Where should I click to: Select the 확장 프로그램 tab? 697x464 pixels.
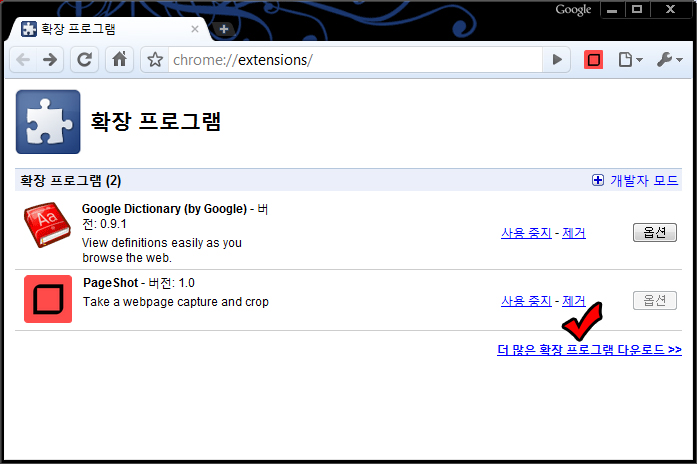click(x=109, y=29)
